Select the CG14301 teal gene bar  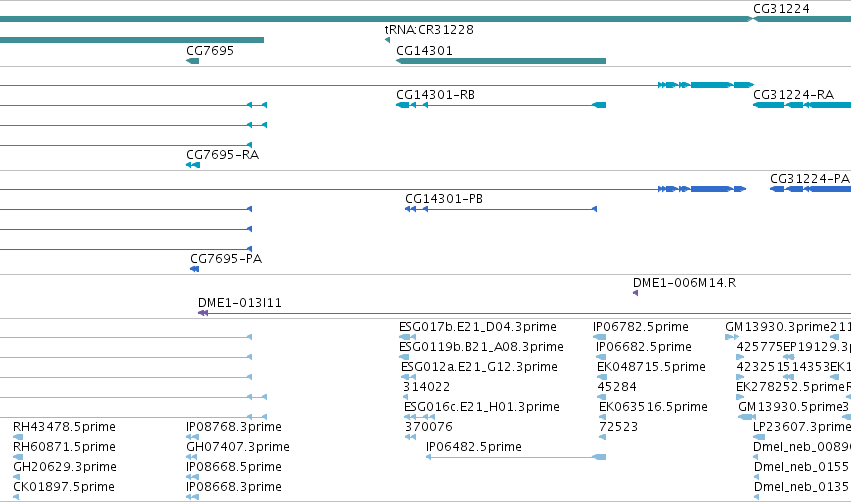tap(501, 61)
